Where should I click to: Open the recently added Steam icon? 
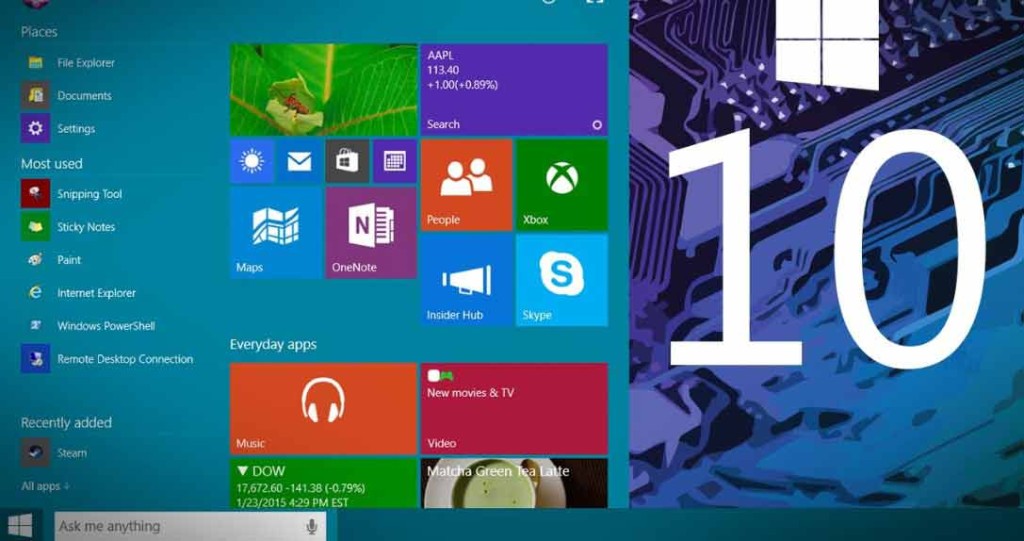pyautogui.click(x=35, y=453)
